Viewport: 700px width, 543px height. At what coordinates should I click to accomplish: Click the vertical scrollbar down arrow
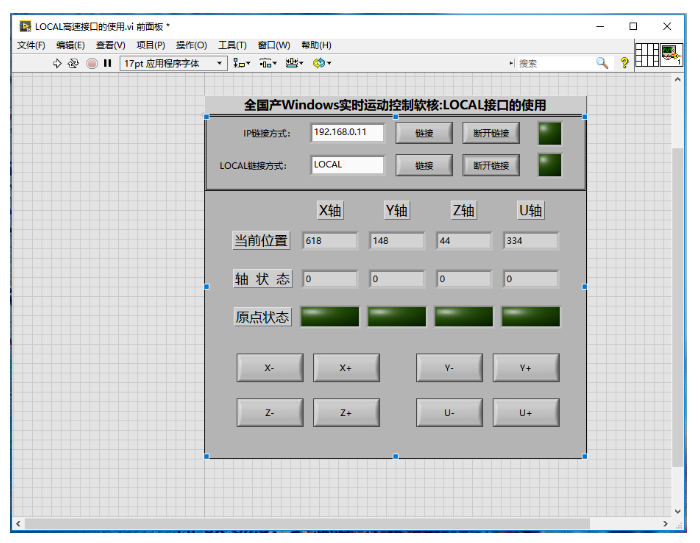pos(678,512)
